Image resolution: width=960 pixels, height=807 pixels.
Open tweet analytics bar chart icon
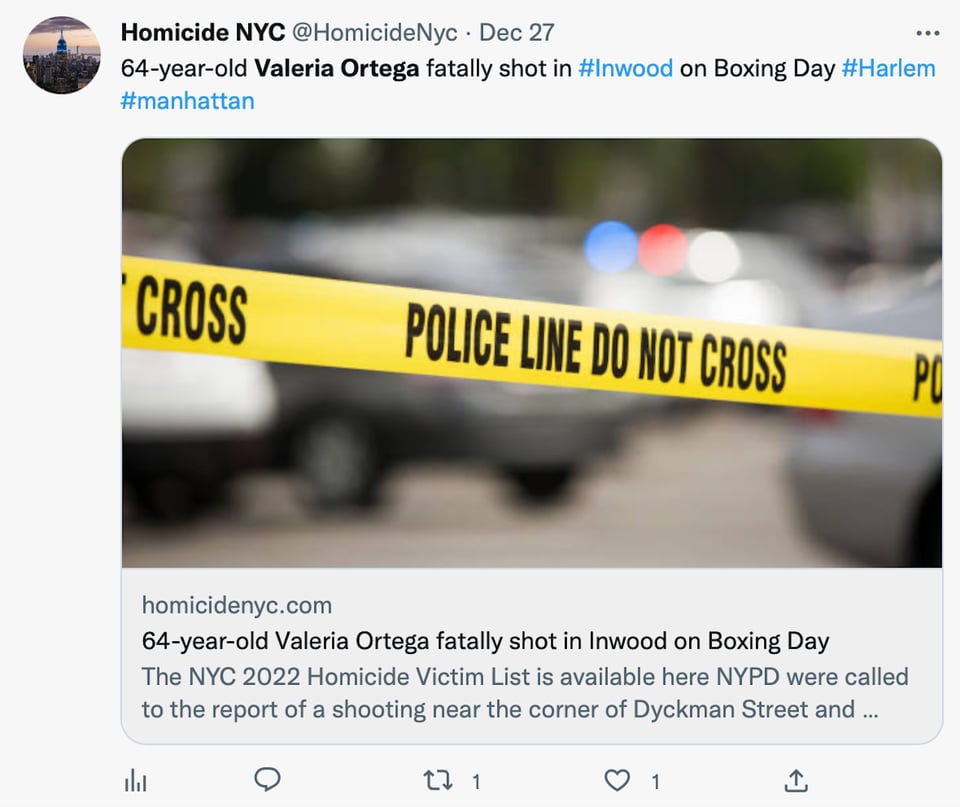tap(135, 781)
